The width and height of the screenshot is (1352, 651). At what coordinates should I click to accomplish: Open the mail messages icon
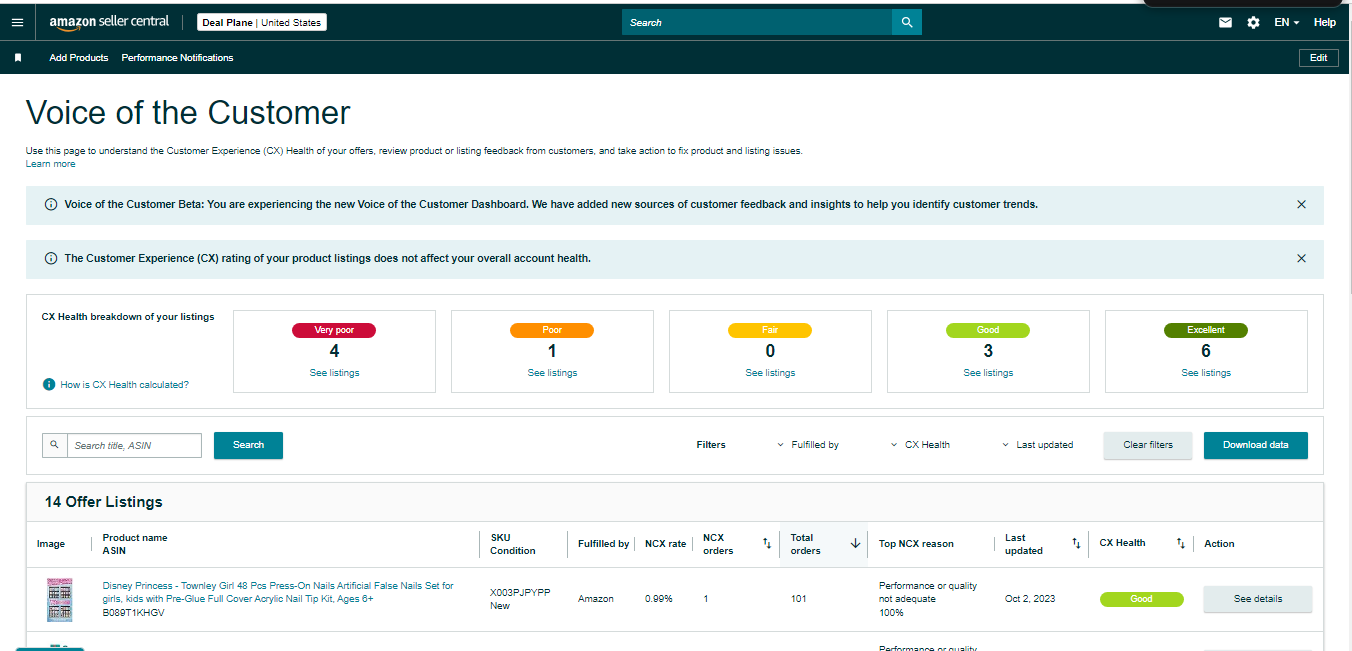[x=1225, y=22]
